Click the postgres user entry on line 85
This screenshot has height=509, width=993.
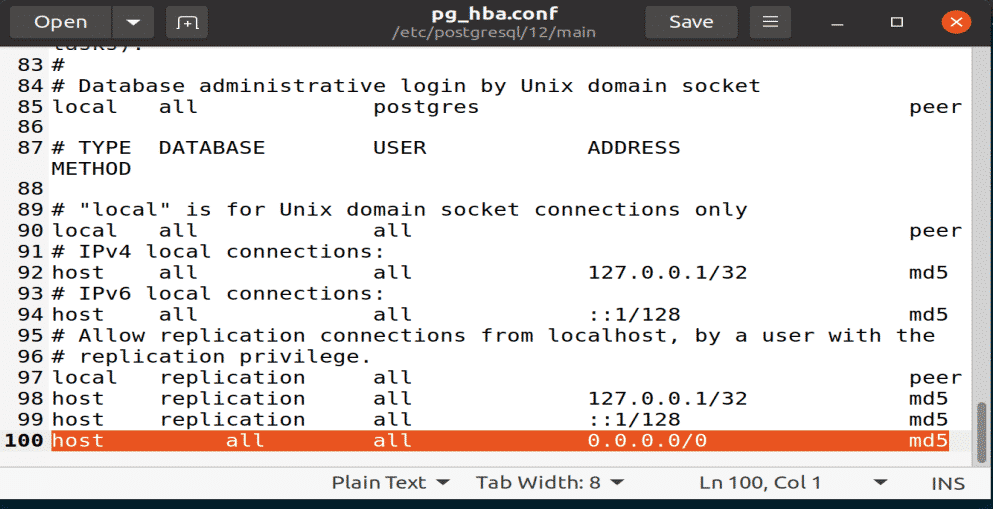[426, 107]
